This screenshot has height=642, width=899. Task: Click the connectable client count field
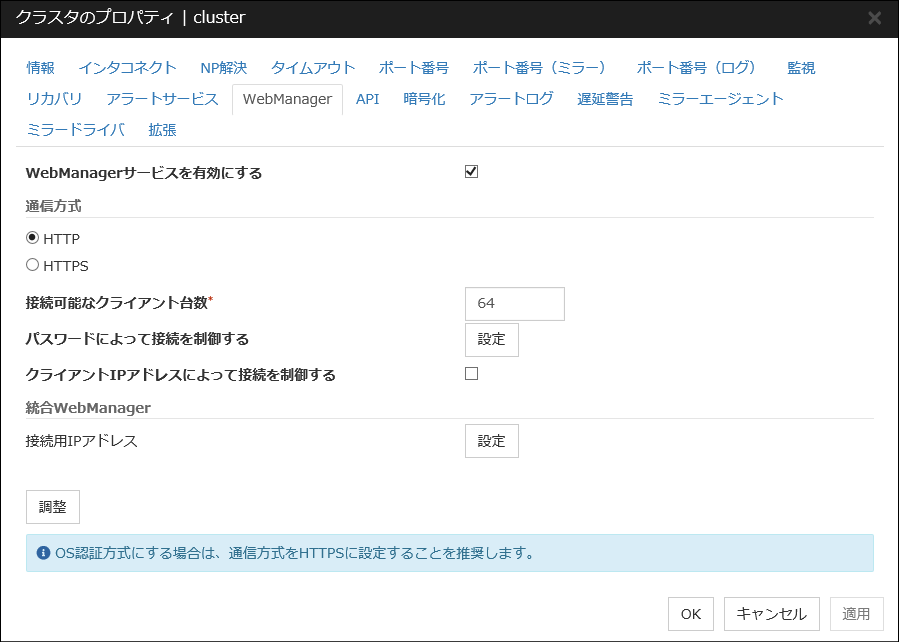pos(514,304)
